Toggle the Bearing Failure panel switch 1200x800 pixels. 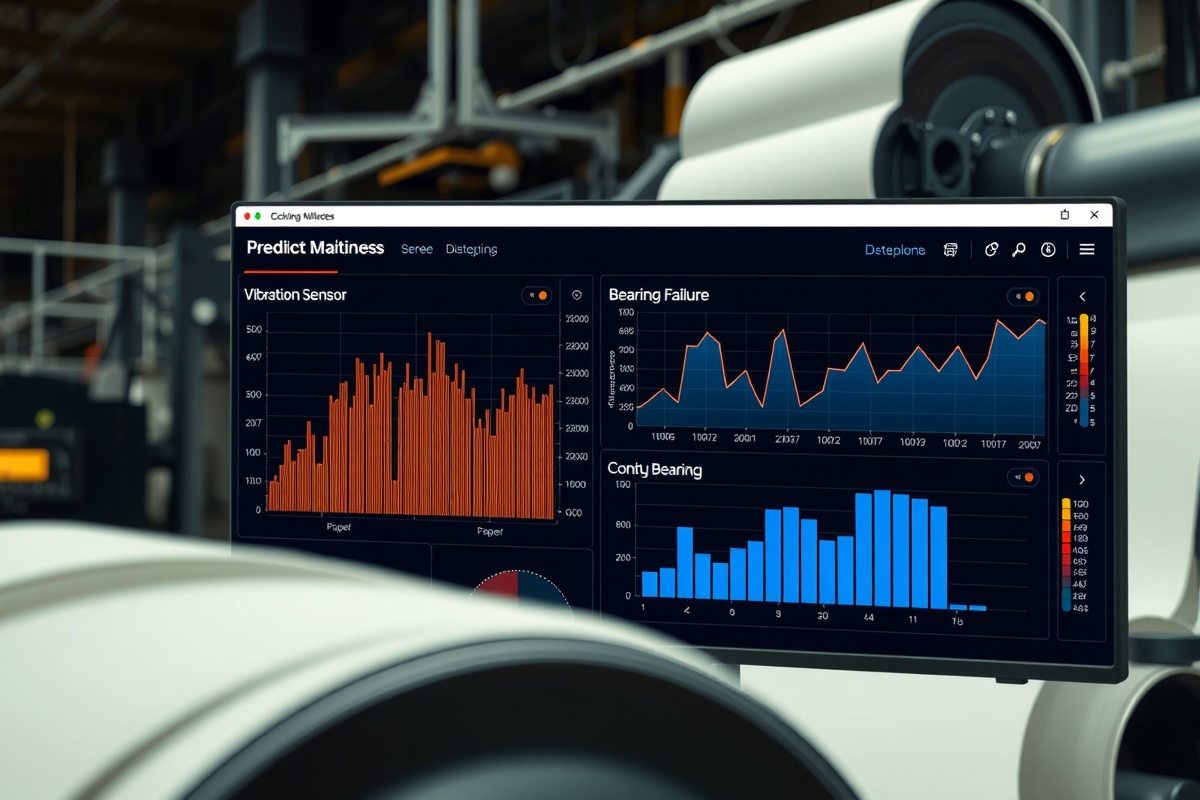coord(1022,296)
